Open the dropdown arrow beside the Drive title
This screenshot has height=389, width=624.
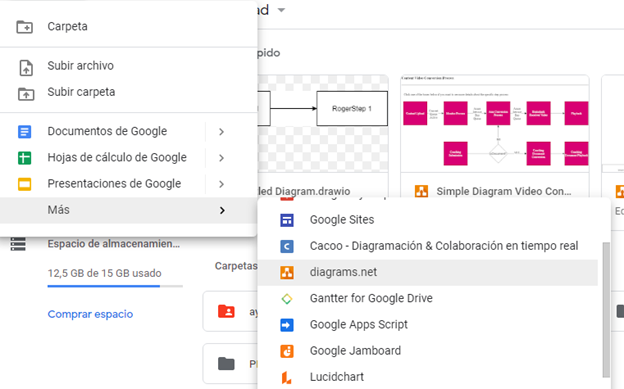point(281,10)
